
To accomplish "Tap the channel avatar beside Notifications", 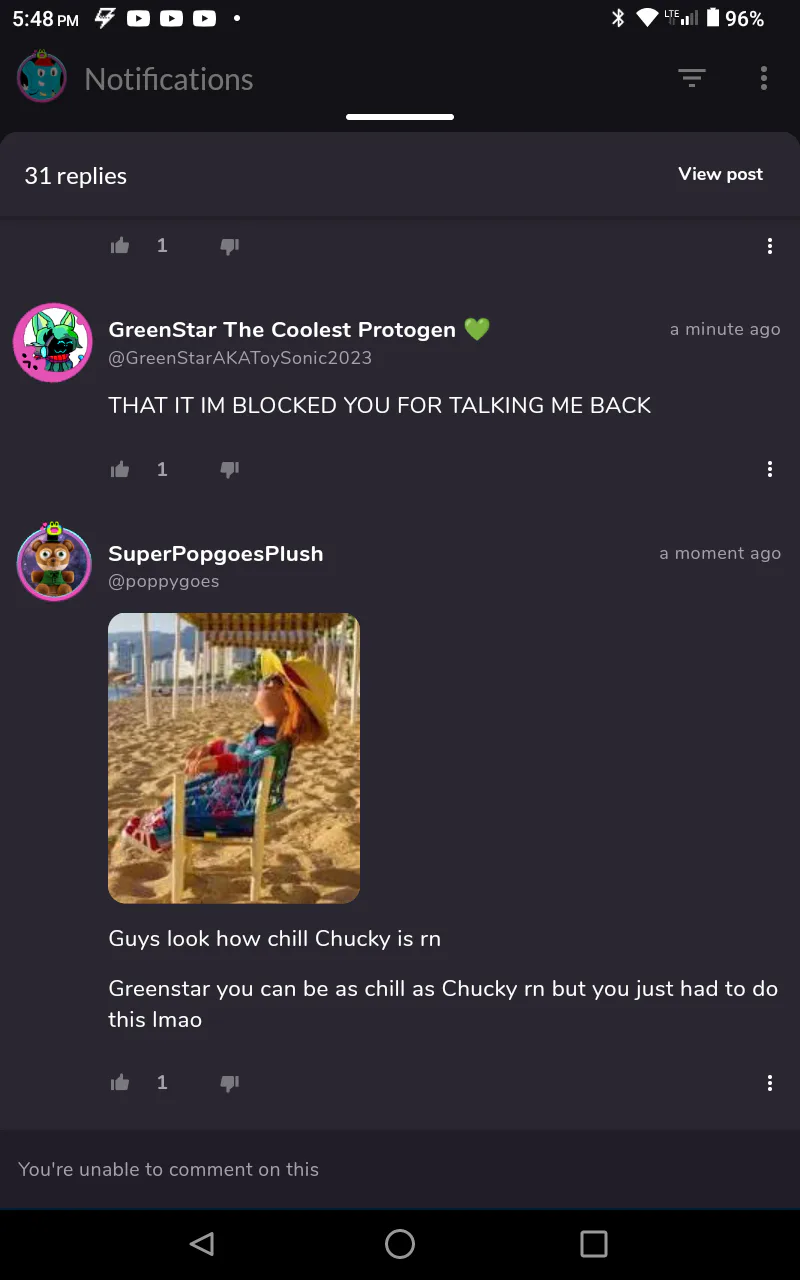I will tap(42, 77).
